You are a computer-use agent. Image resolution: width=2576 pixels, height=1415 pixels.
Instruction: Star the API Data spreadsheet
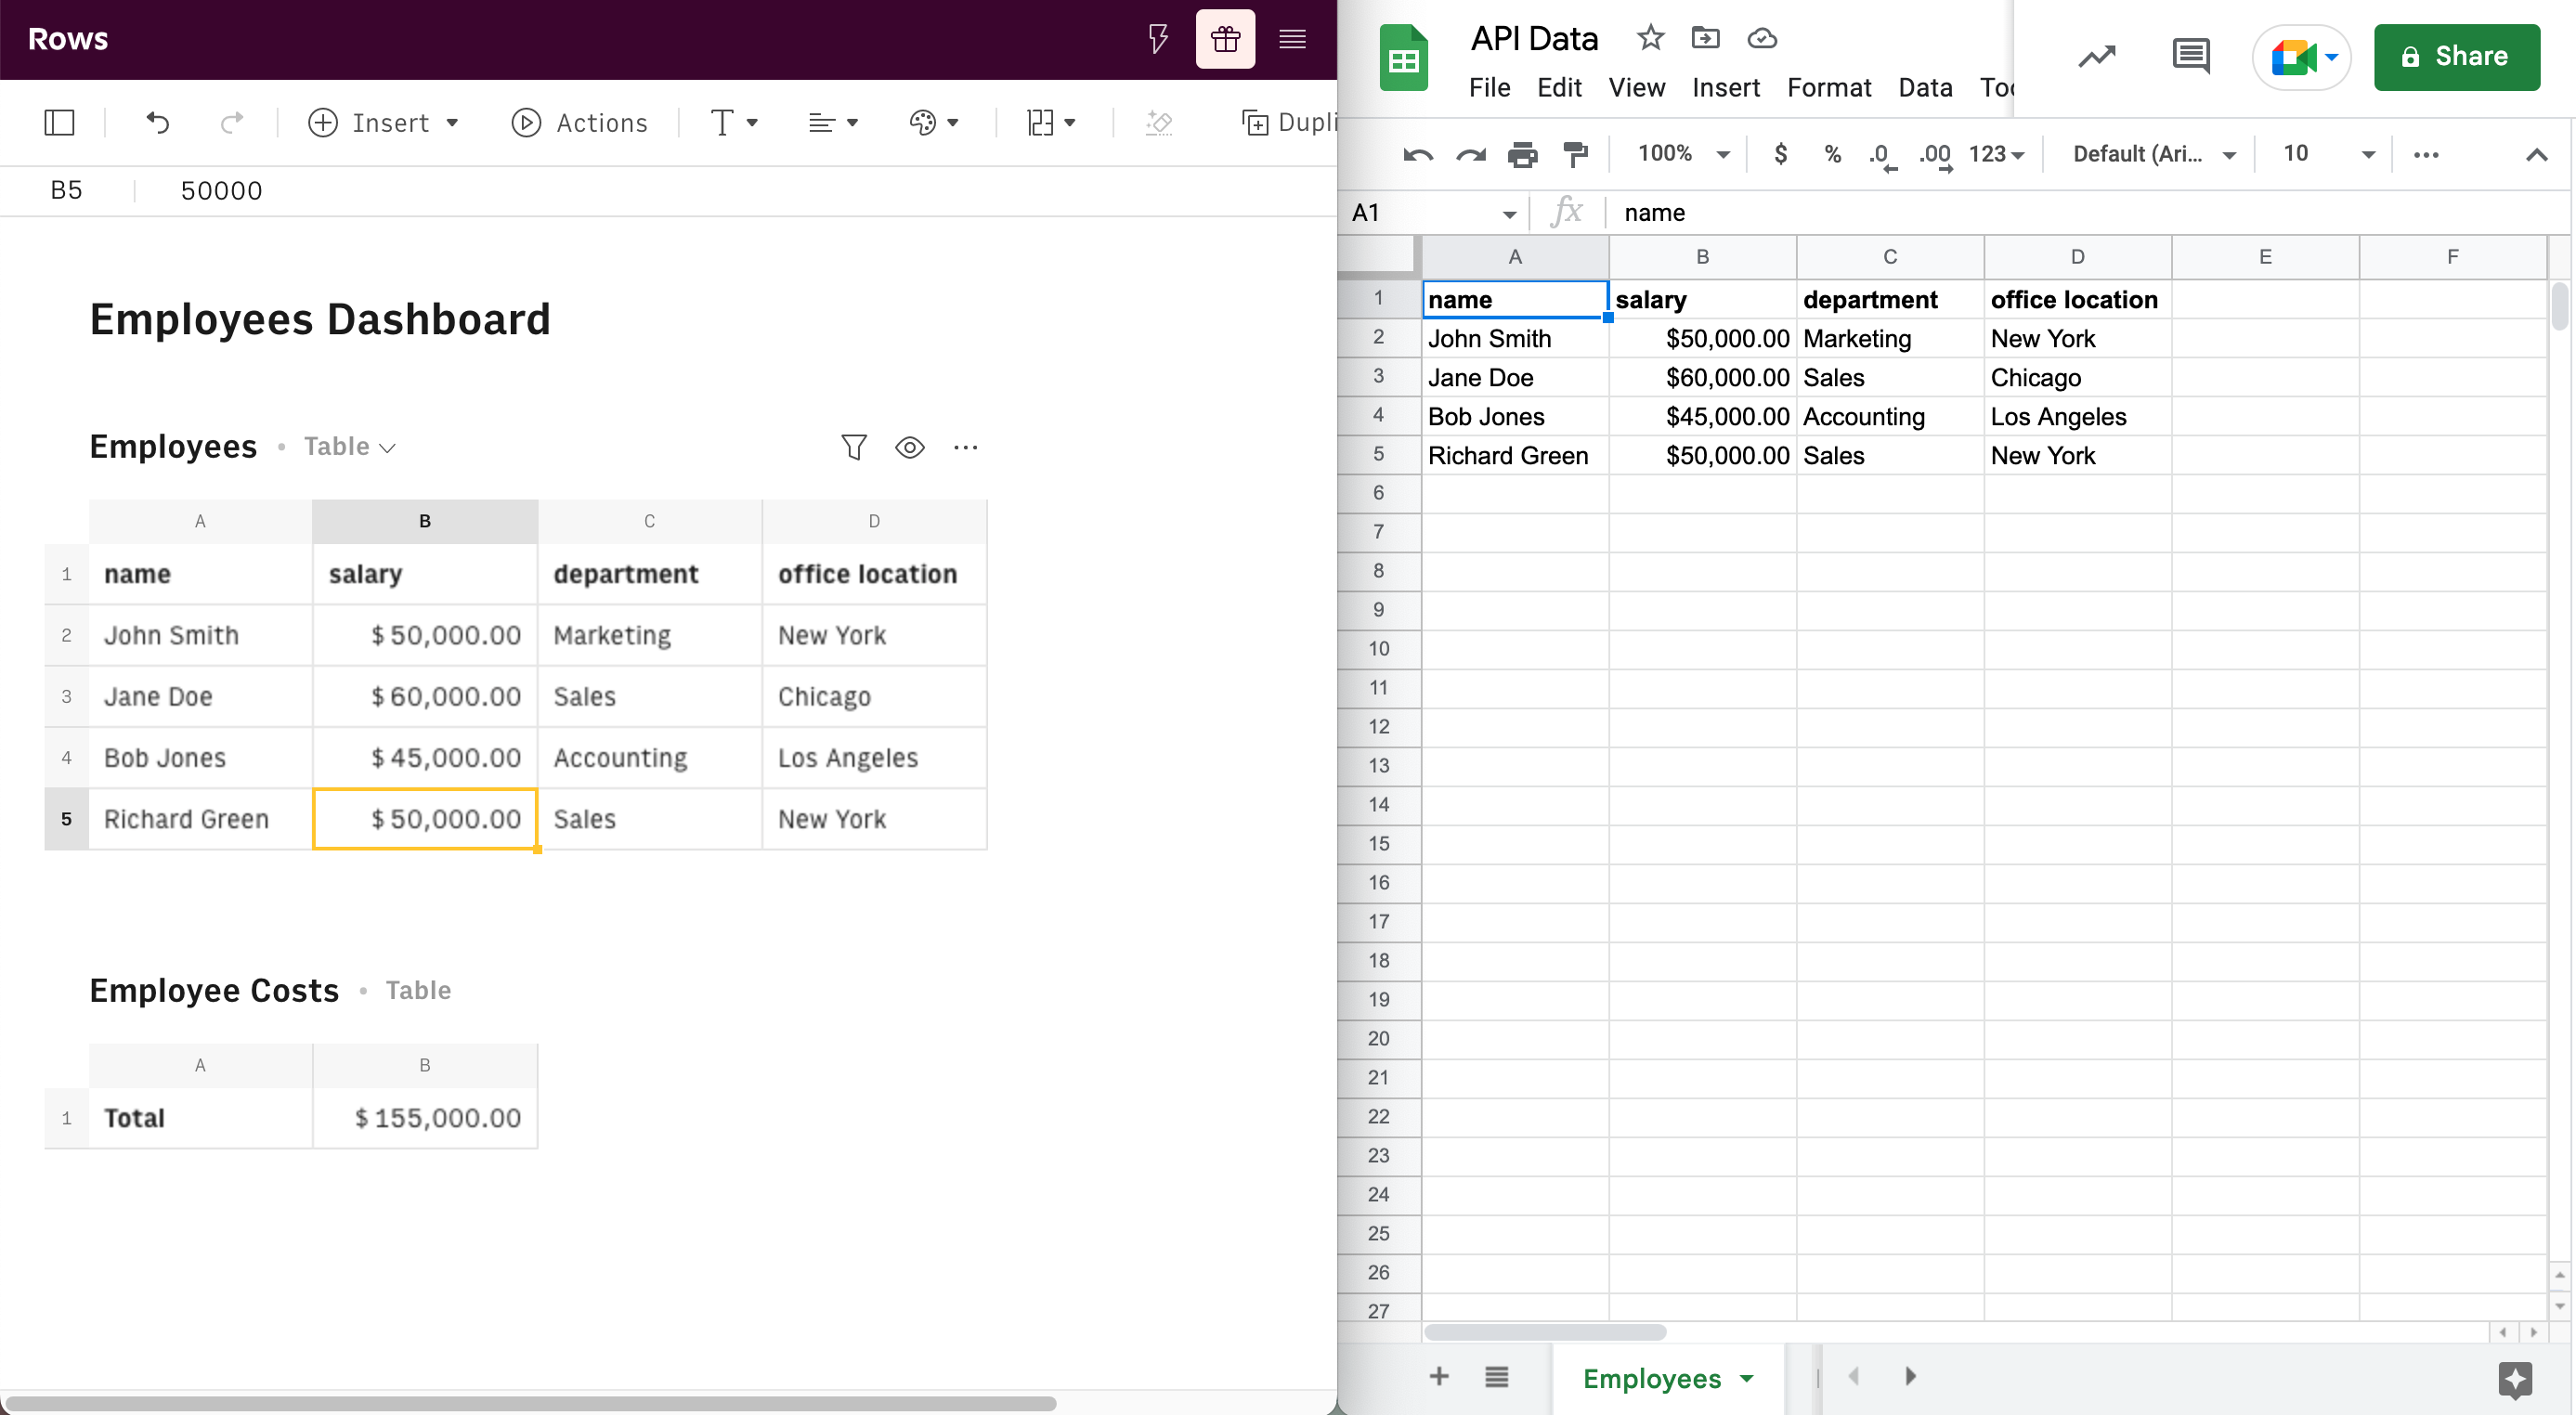click(x=1650, y=38)
